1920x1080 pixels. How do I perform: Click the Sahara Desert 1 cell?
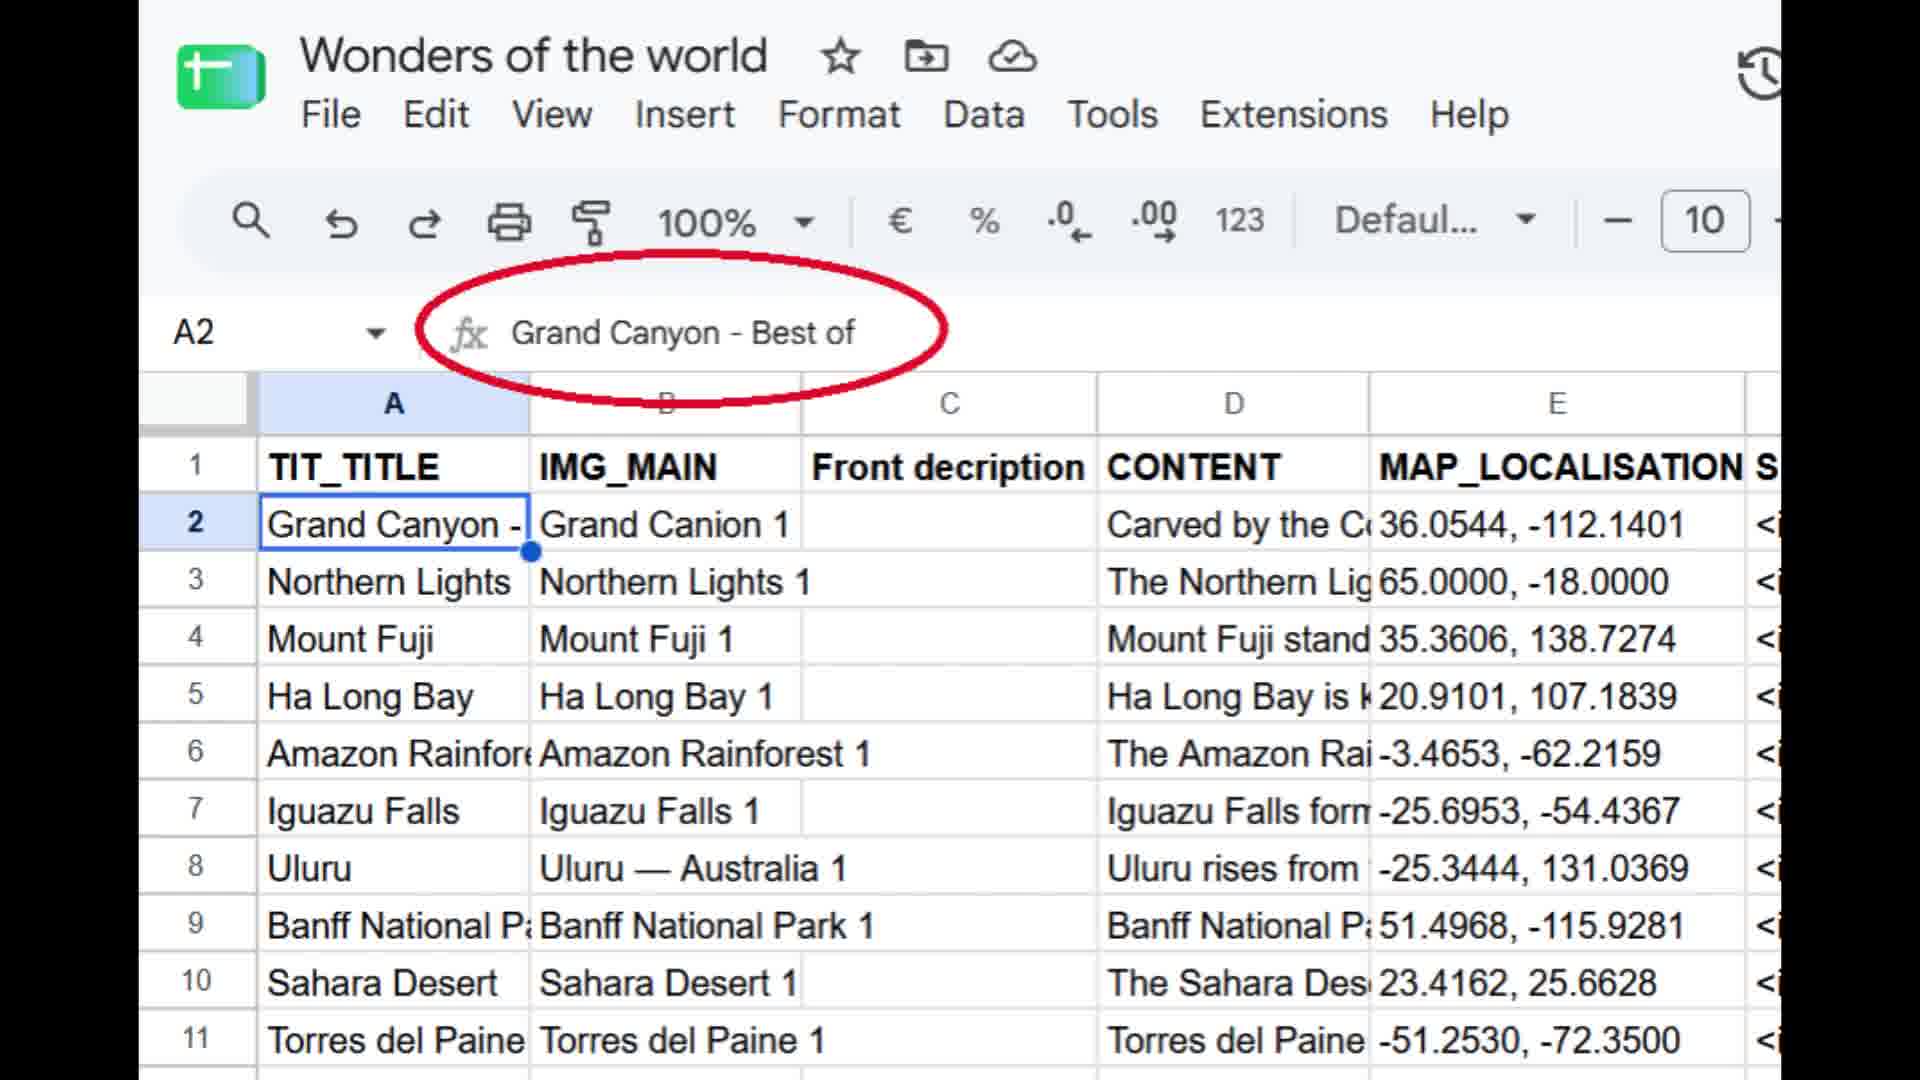tap(665, 983)
